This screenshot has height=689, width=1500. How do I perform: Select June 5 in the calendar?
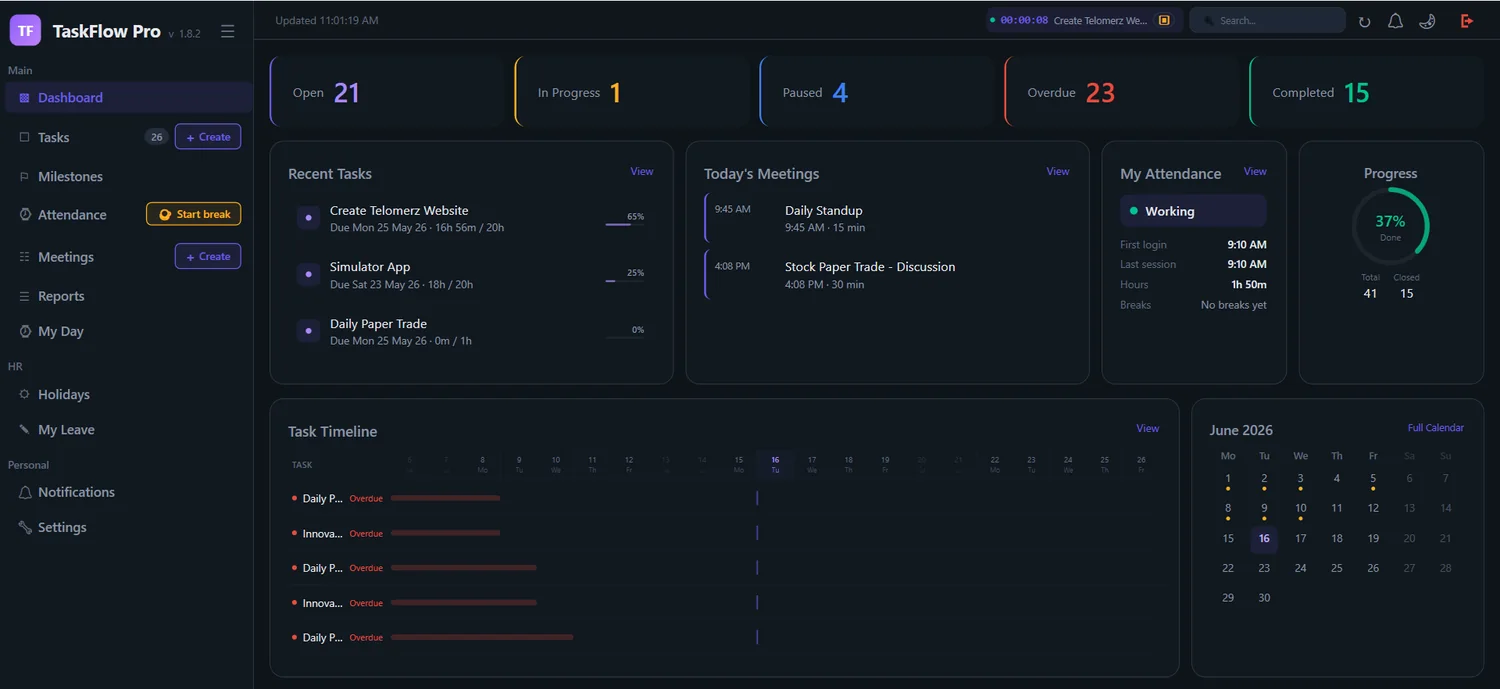tap(1373, 479)
